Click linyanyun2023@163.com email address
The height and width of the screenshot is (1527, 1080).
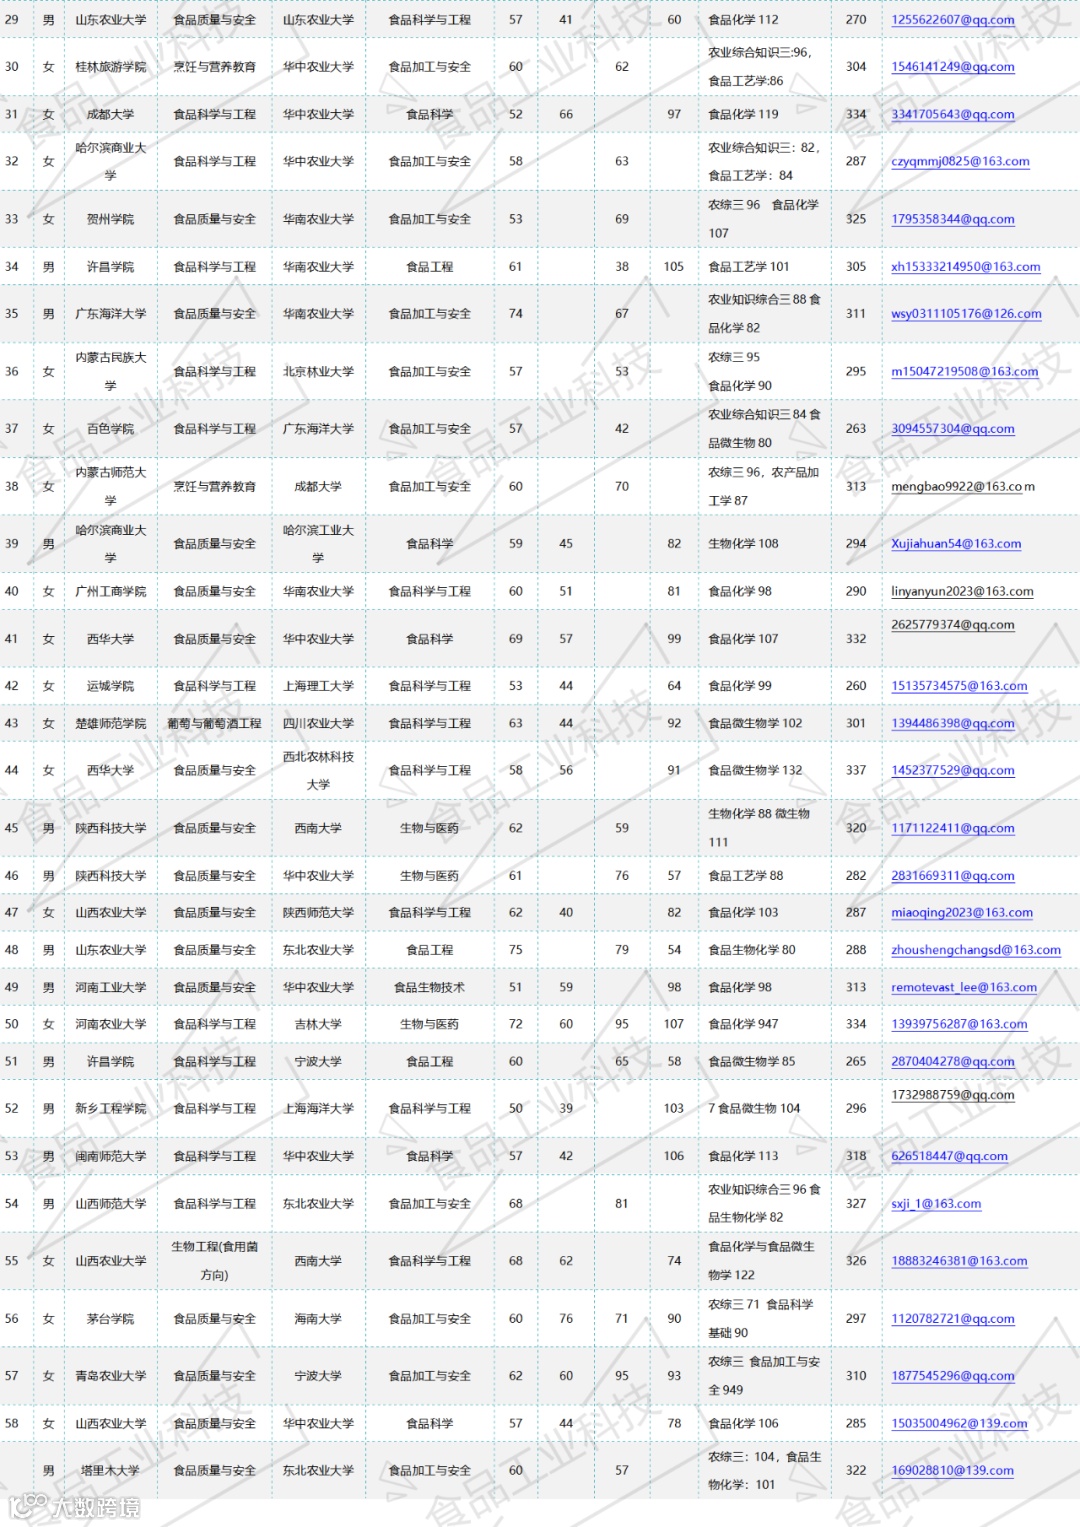(962, 592)
